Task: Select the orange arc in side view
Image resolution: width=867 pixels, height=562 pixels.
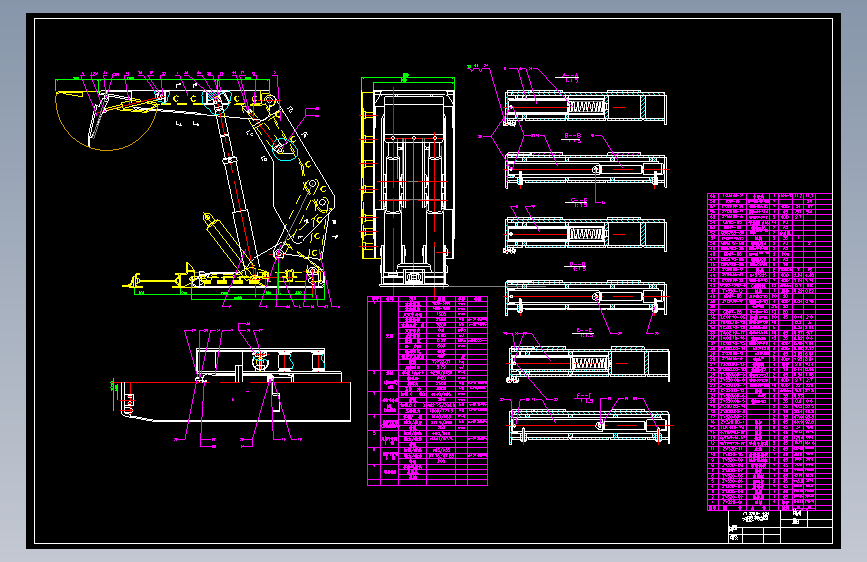Action: 105,122
